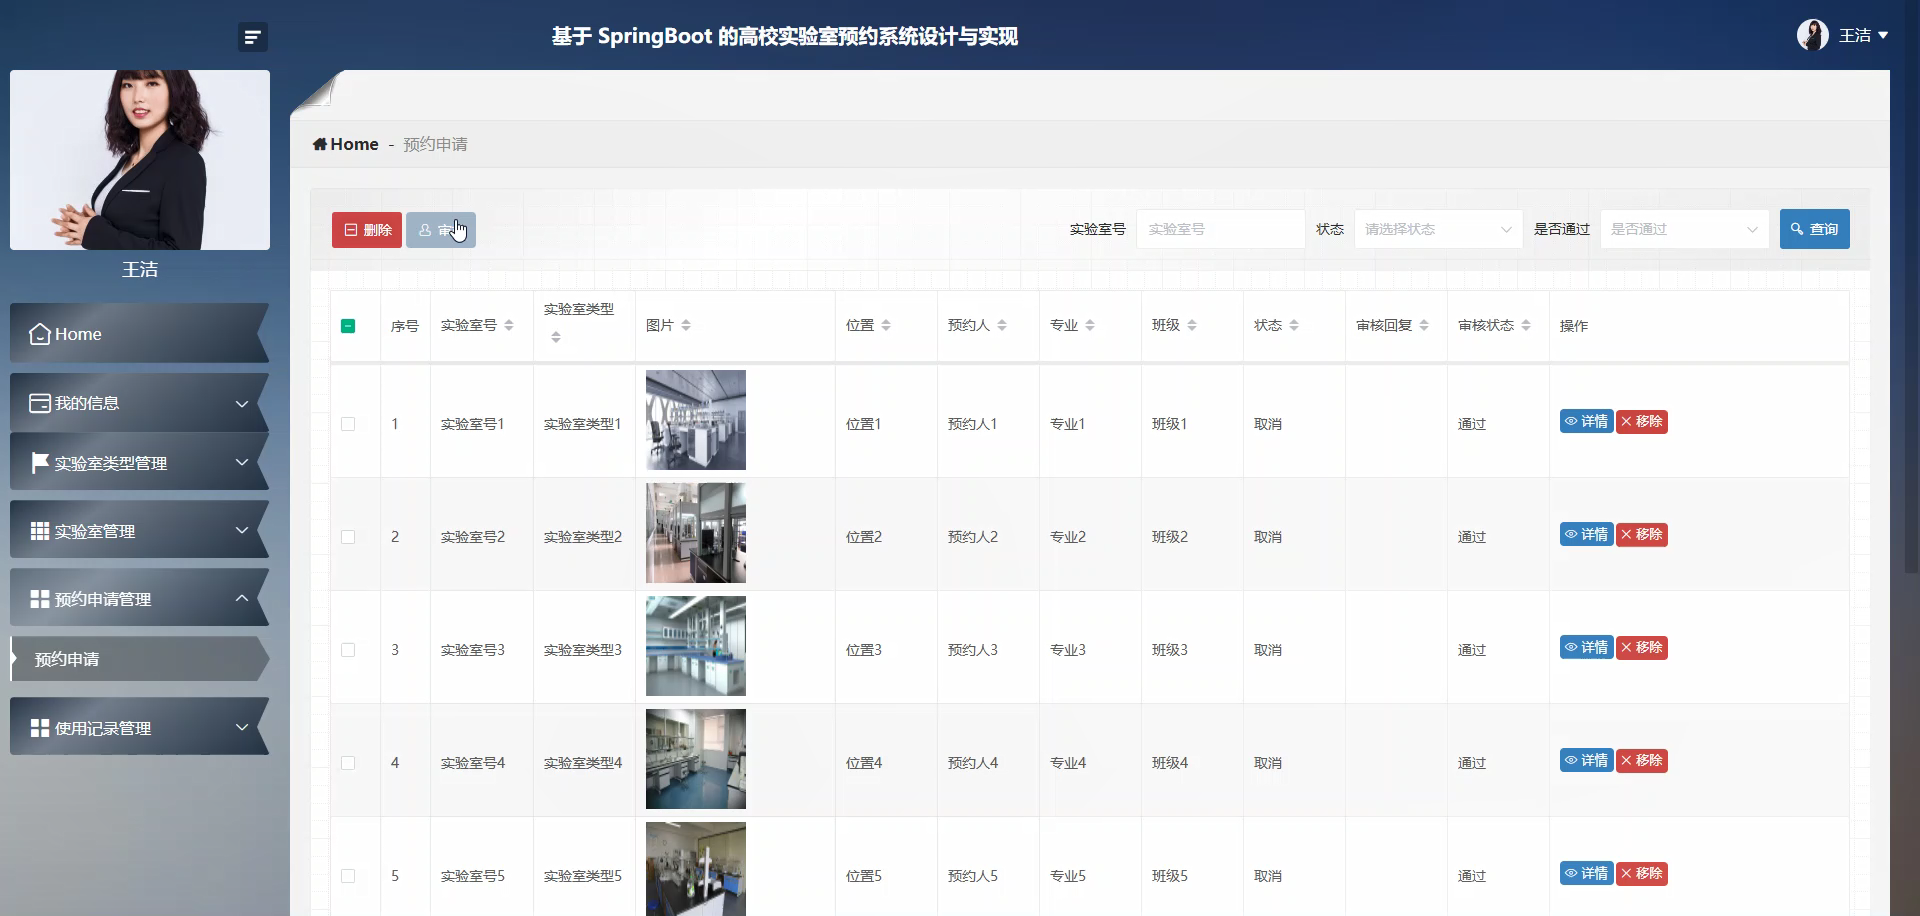The height and width of the screenshot is (916, 1920).
Task: Click the 查询 query button
Action: tap(1816, 229)
